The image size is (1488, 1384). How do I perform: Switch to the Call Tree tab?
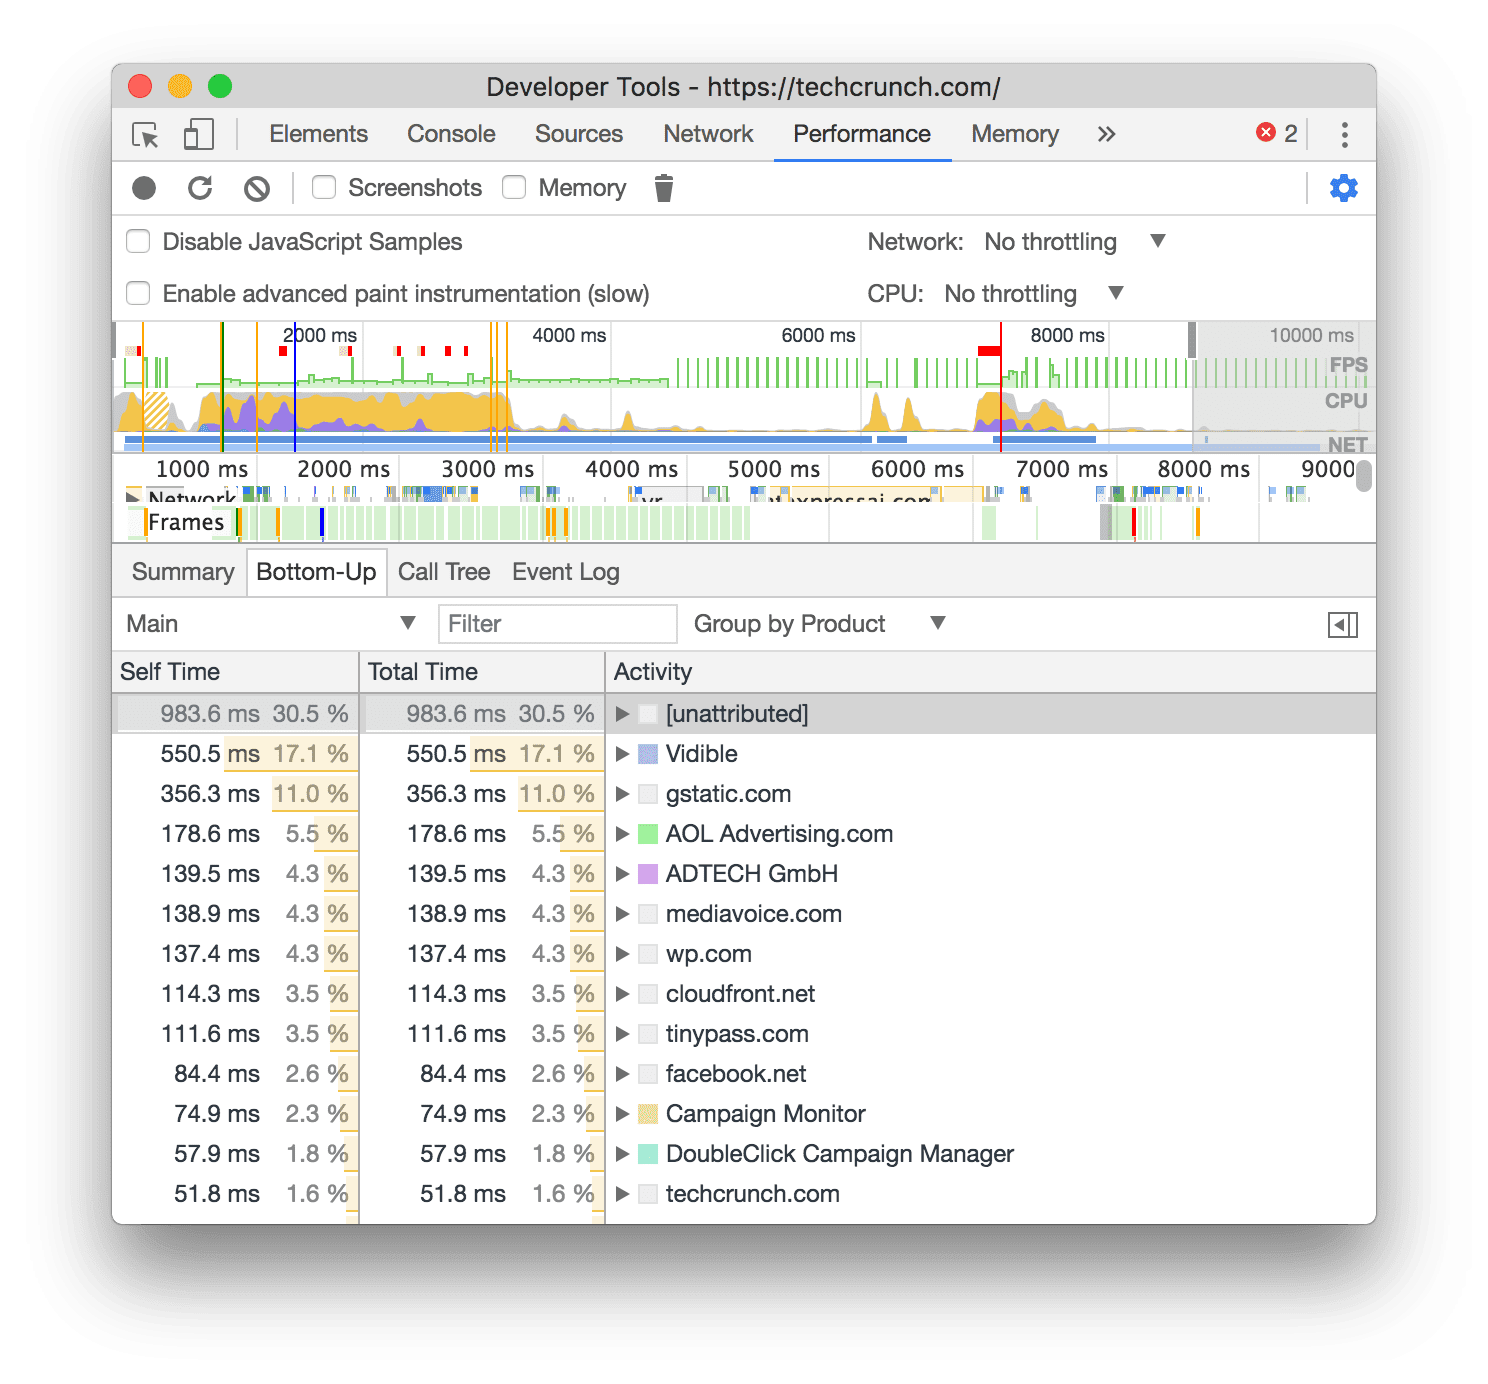click(443, 571)
